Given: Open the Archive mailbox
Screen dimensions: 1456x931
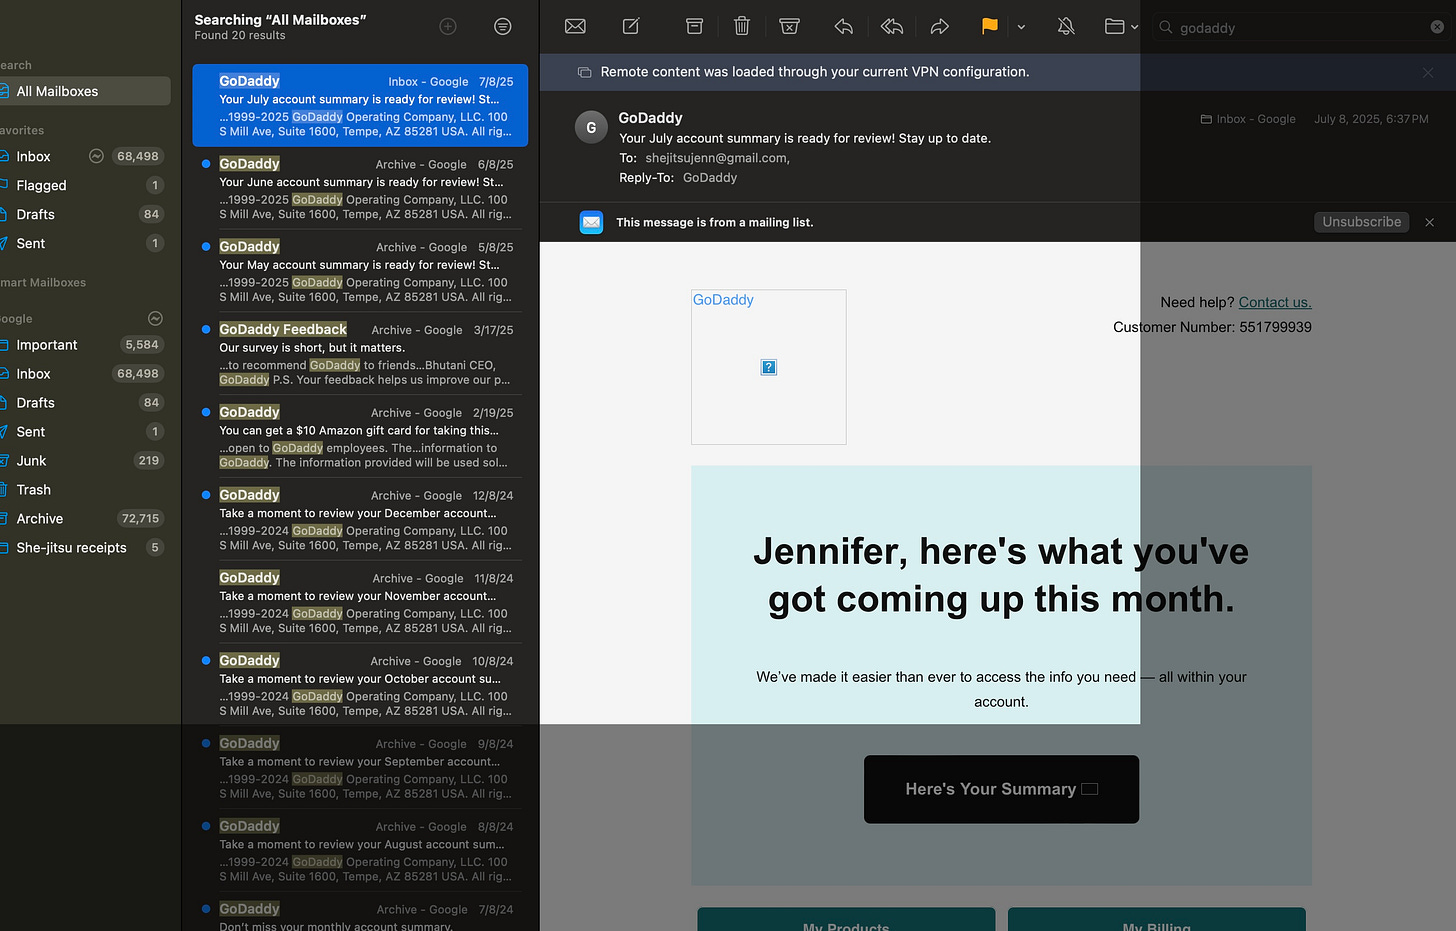Looking at the screenshot, I should [85, 519].
